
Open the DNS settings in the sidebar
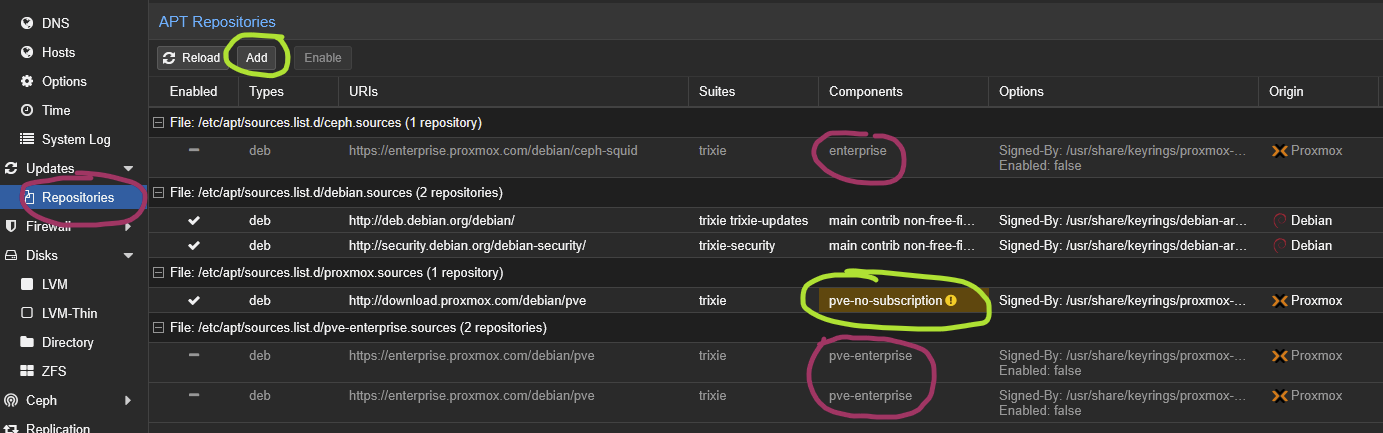pos(55,23)
